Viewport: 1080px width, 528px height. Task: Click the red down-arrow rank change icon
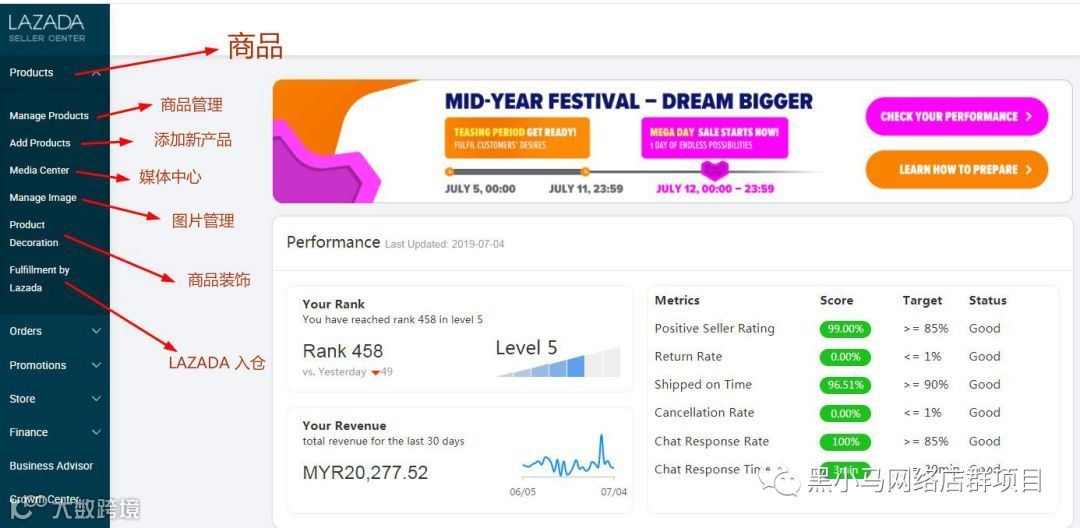coord(375,372)
